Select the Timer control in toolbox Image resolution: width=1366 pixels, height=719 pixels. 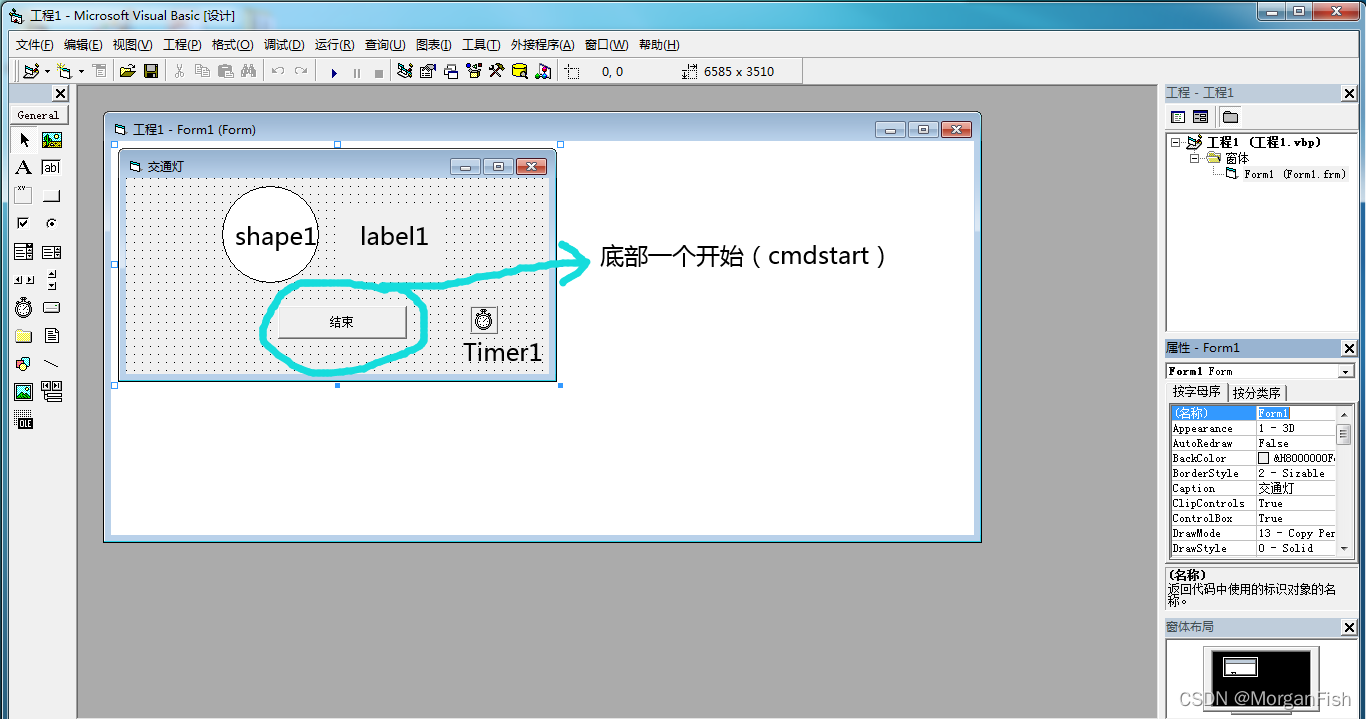pyautogui.click(x=24, y=307)
